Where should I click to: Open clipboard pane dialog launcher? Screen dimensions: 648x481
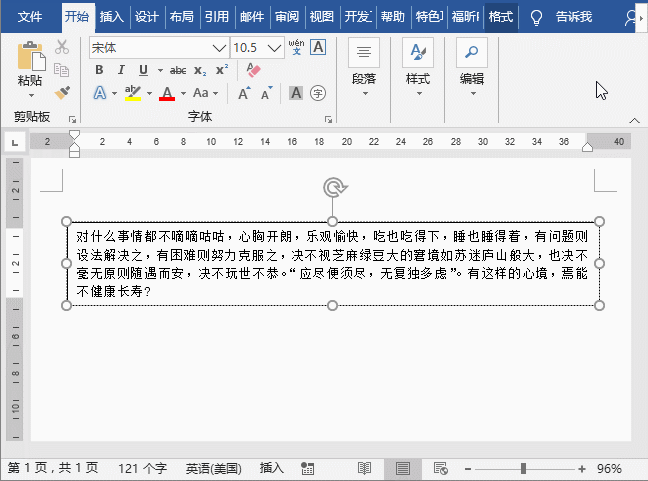(72, 119)
